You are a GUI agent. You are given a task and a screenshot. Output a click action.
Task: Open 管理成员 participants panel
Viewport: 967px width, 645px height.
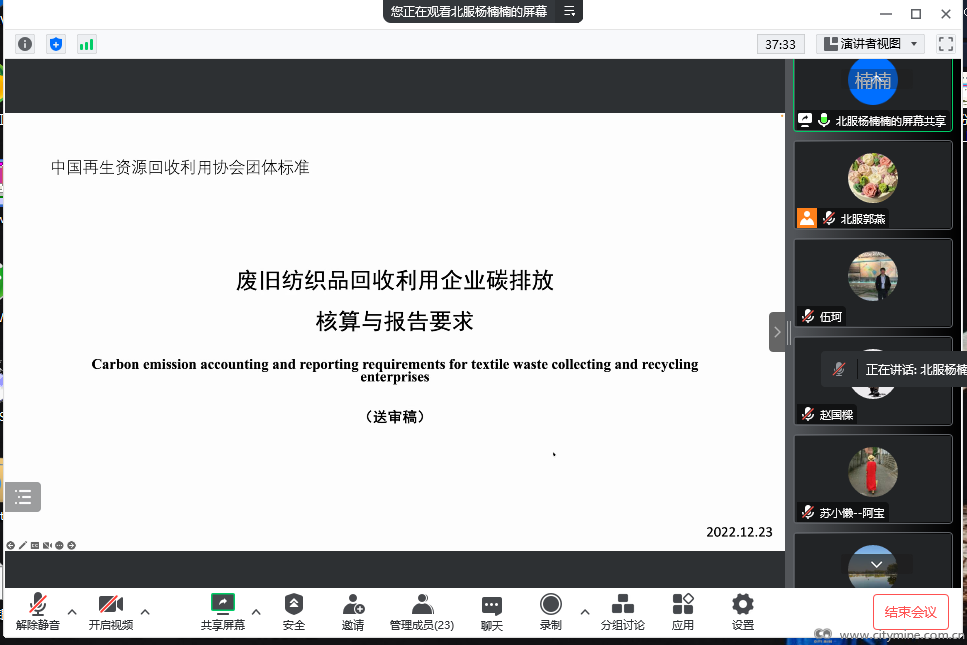[x=422, y=612]
